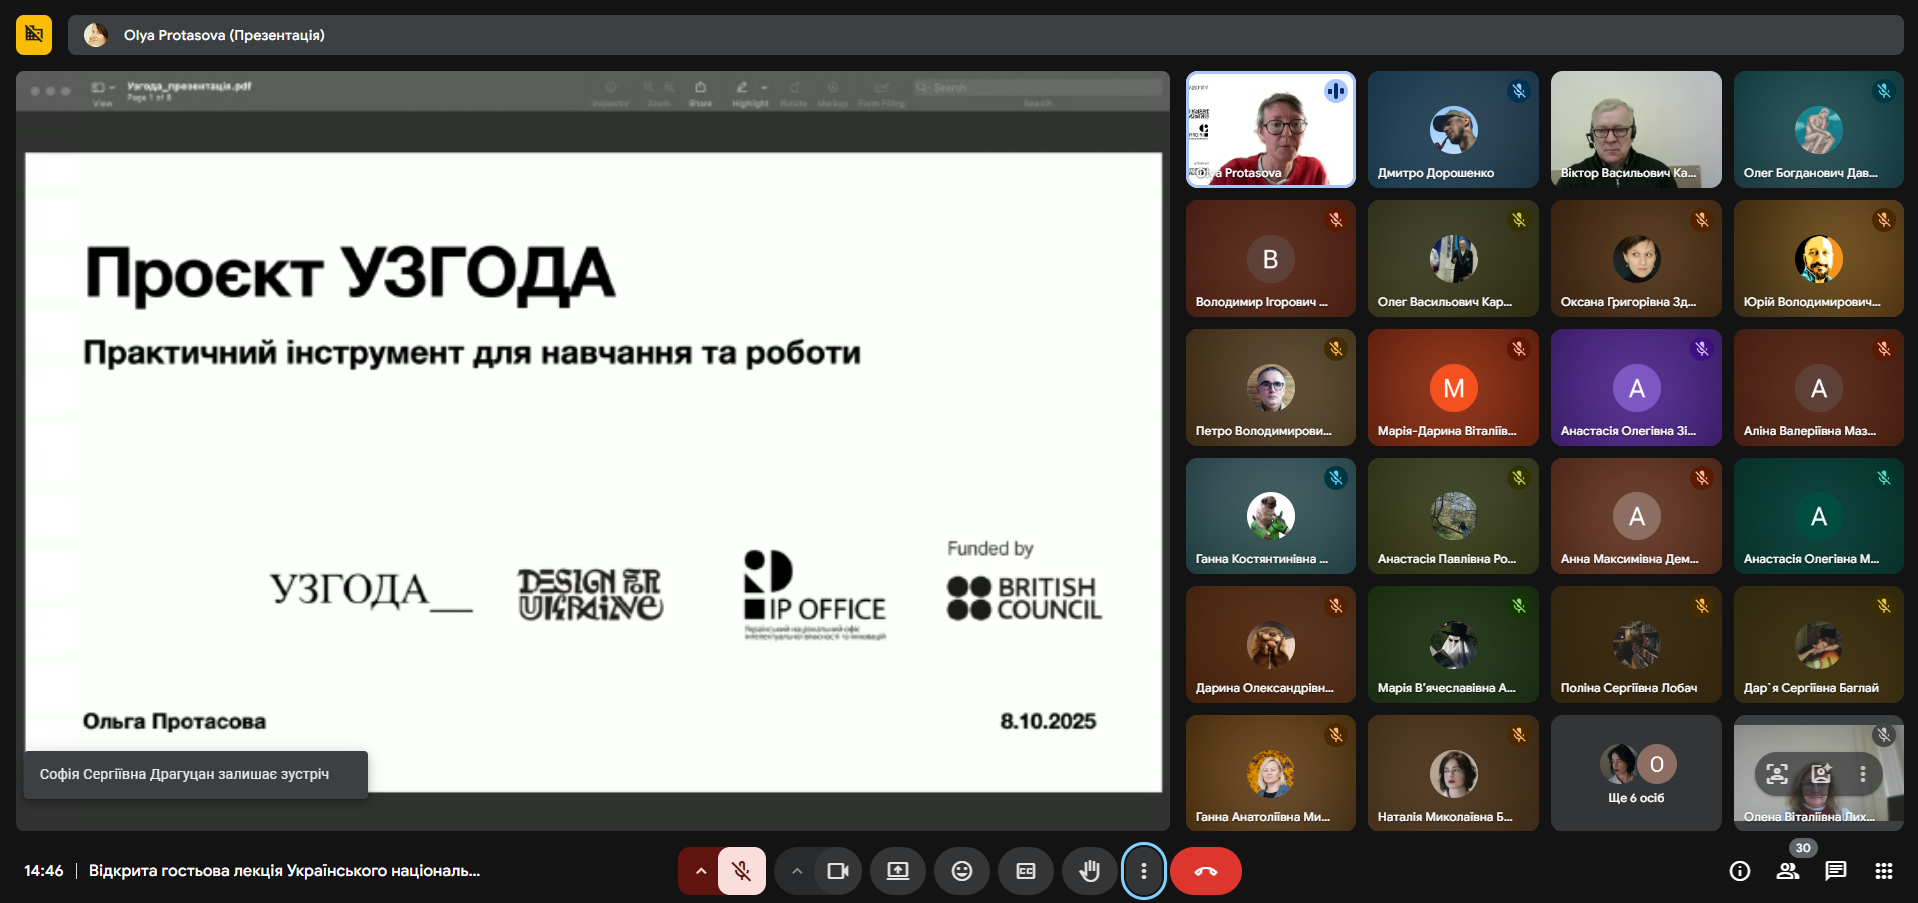Toggle closed captions
1918x903 pixels.
coord(1025,871)
